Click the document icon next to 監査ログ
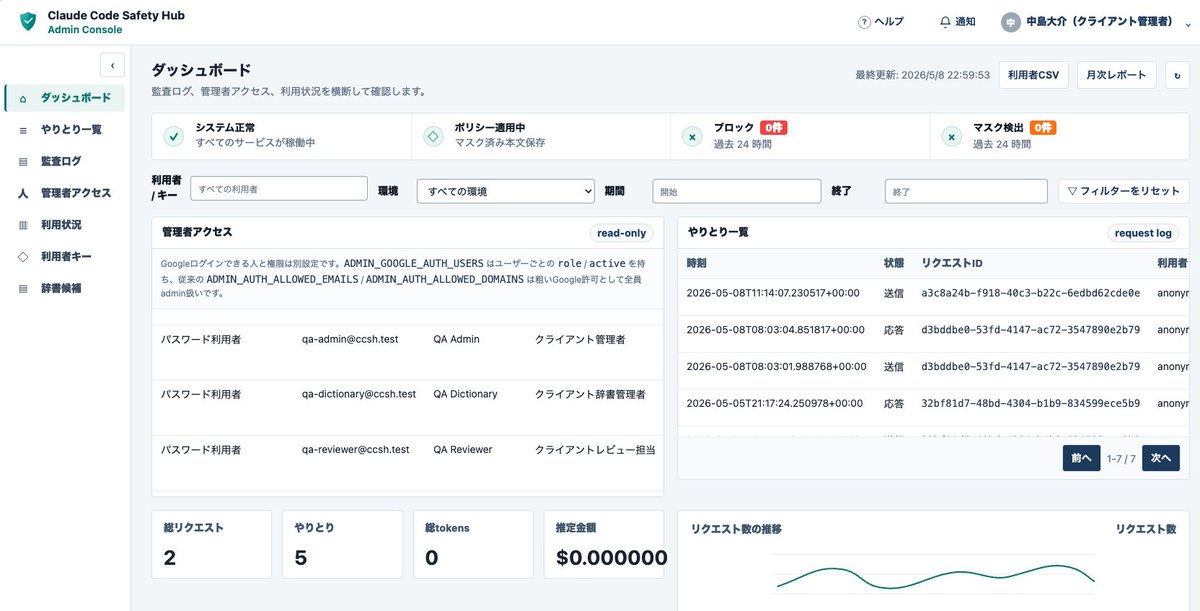 tap(23, 162)
